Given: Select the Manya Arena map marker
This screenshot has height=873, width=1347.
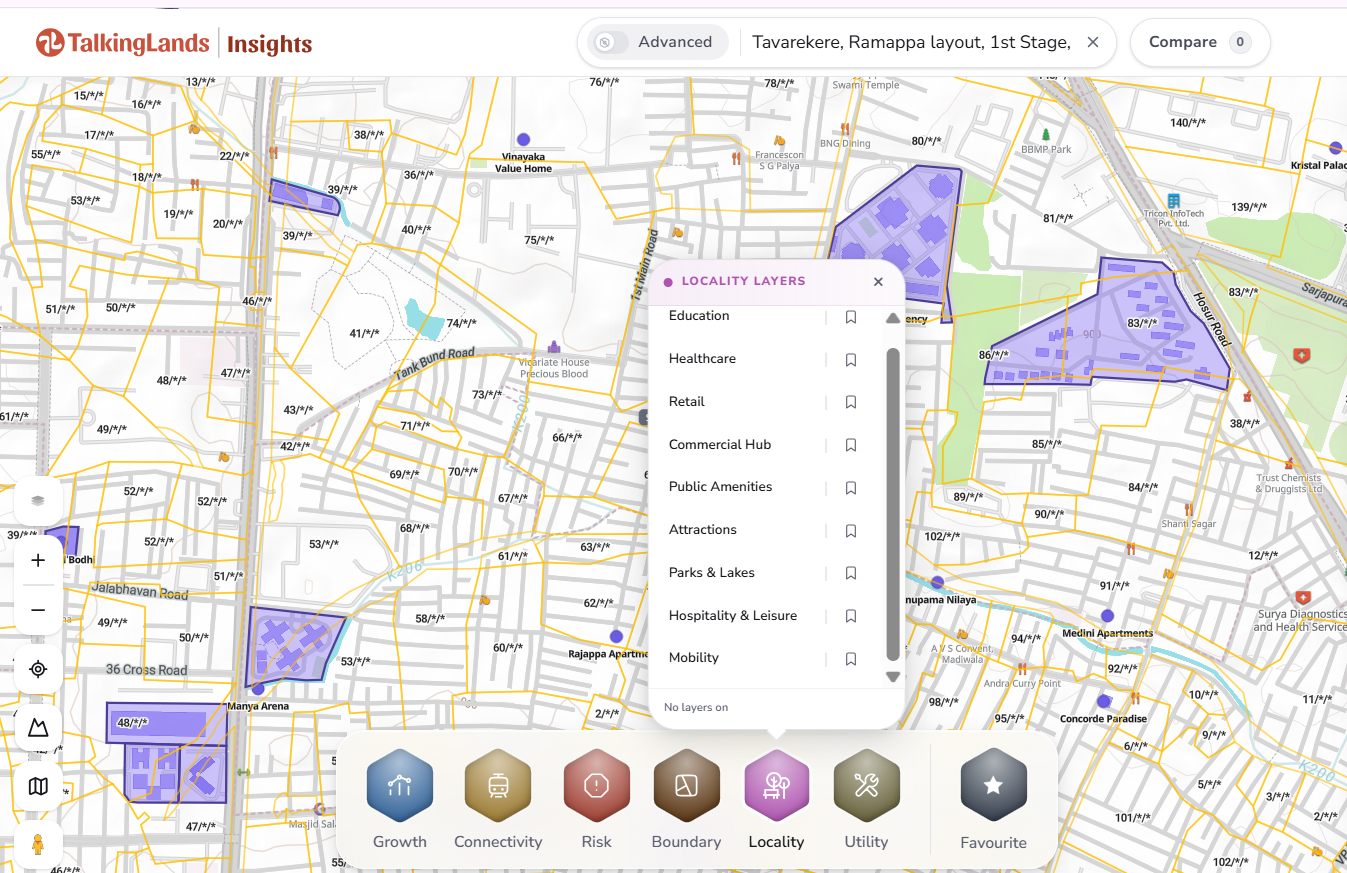Looking at the screenshot, I should [258, 689].
